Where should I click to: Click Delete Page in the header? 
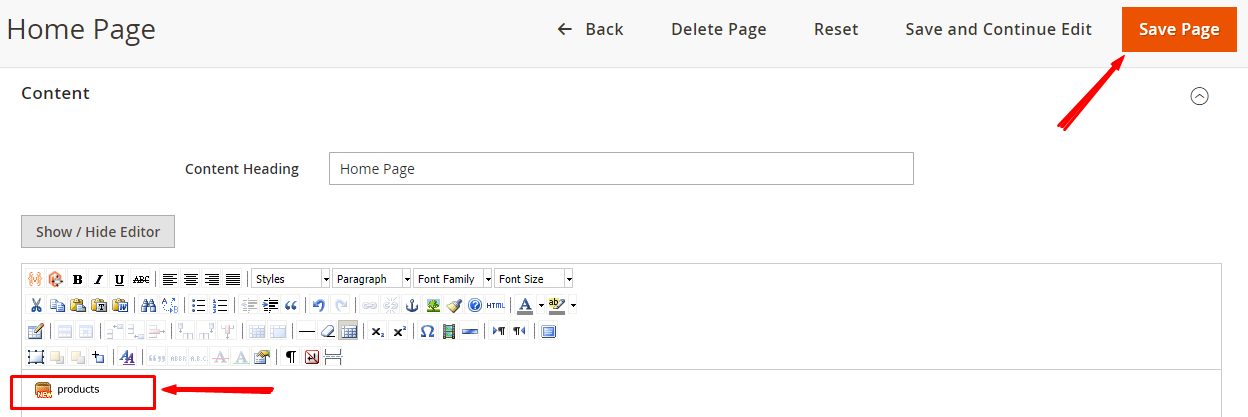pos(718,29)
